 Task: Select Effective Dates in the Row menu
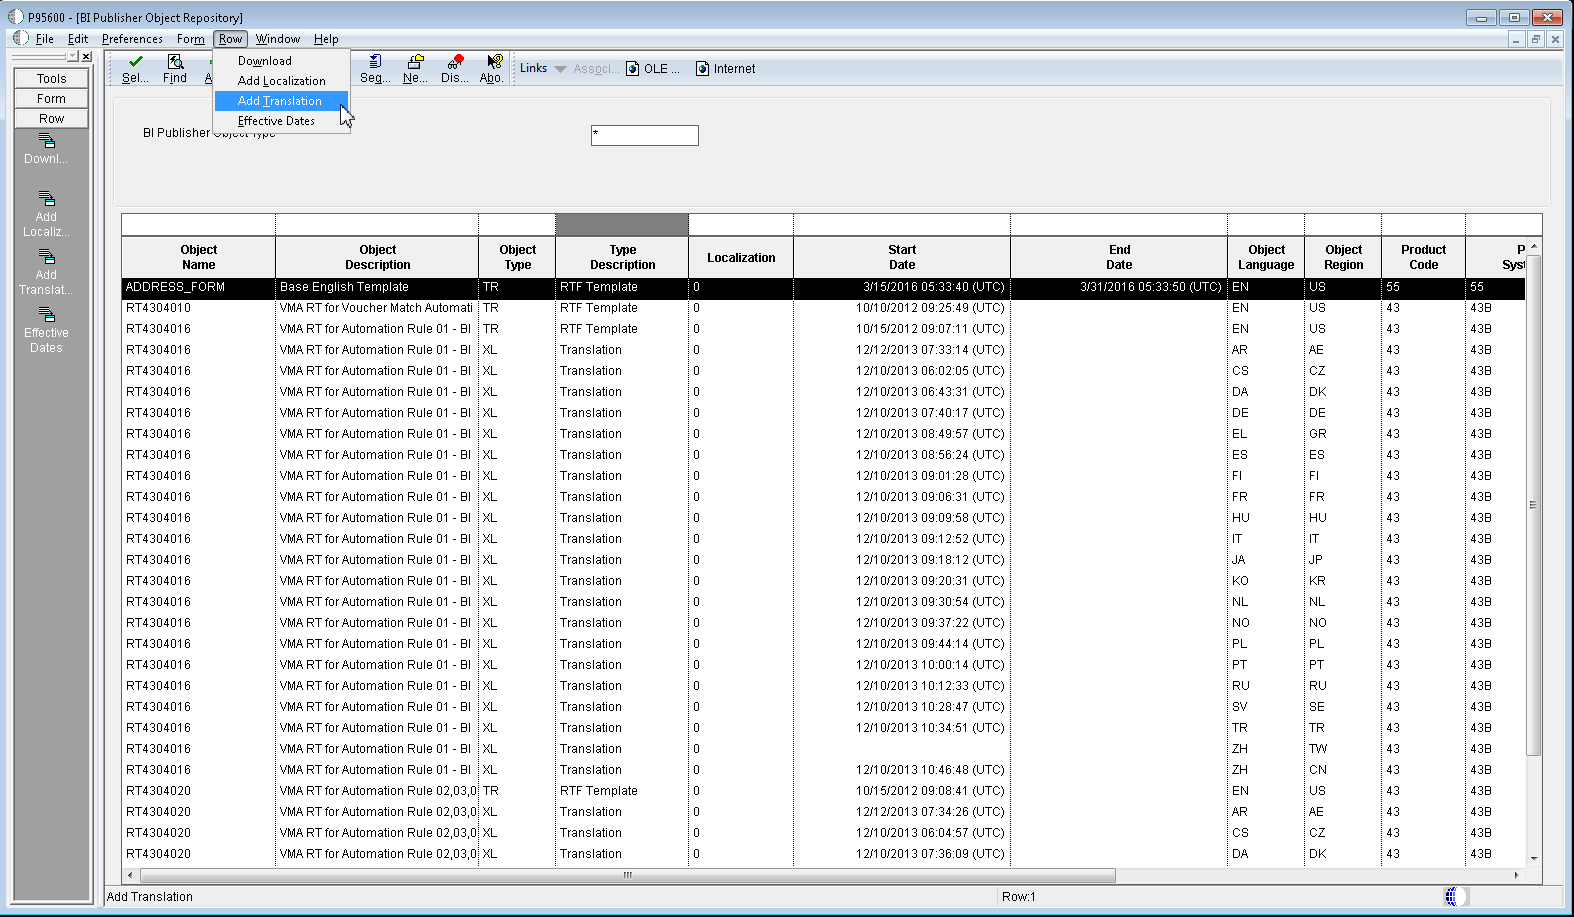click(x=276, y=121)
